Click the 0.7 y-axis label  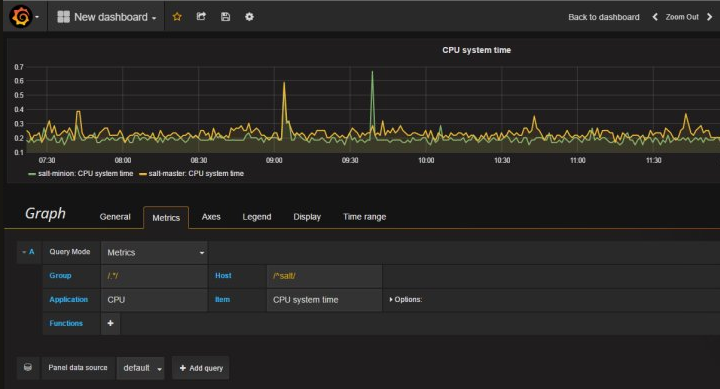19,67
